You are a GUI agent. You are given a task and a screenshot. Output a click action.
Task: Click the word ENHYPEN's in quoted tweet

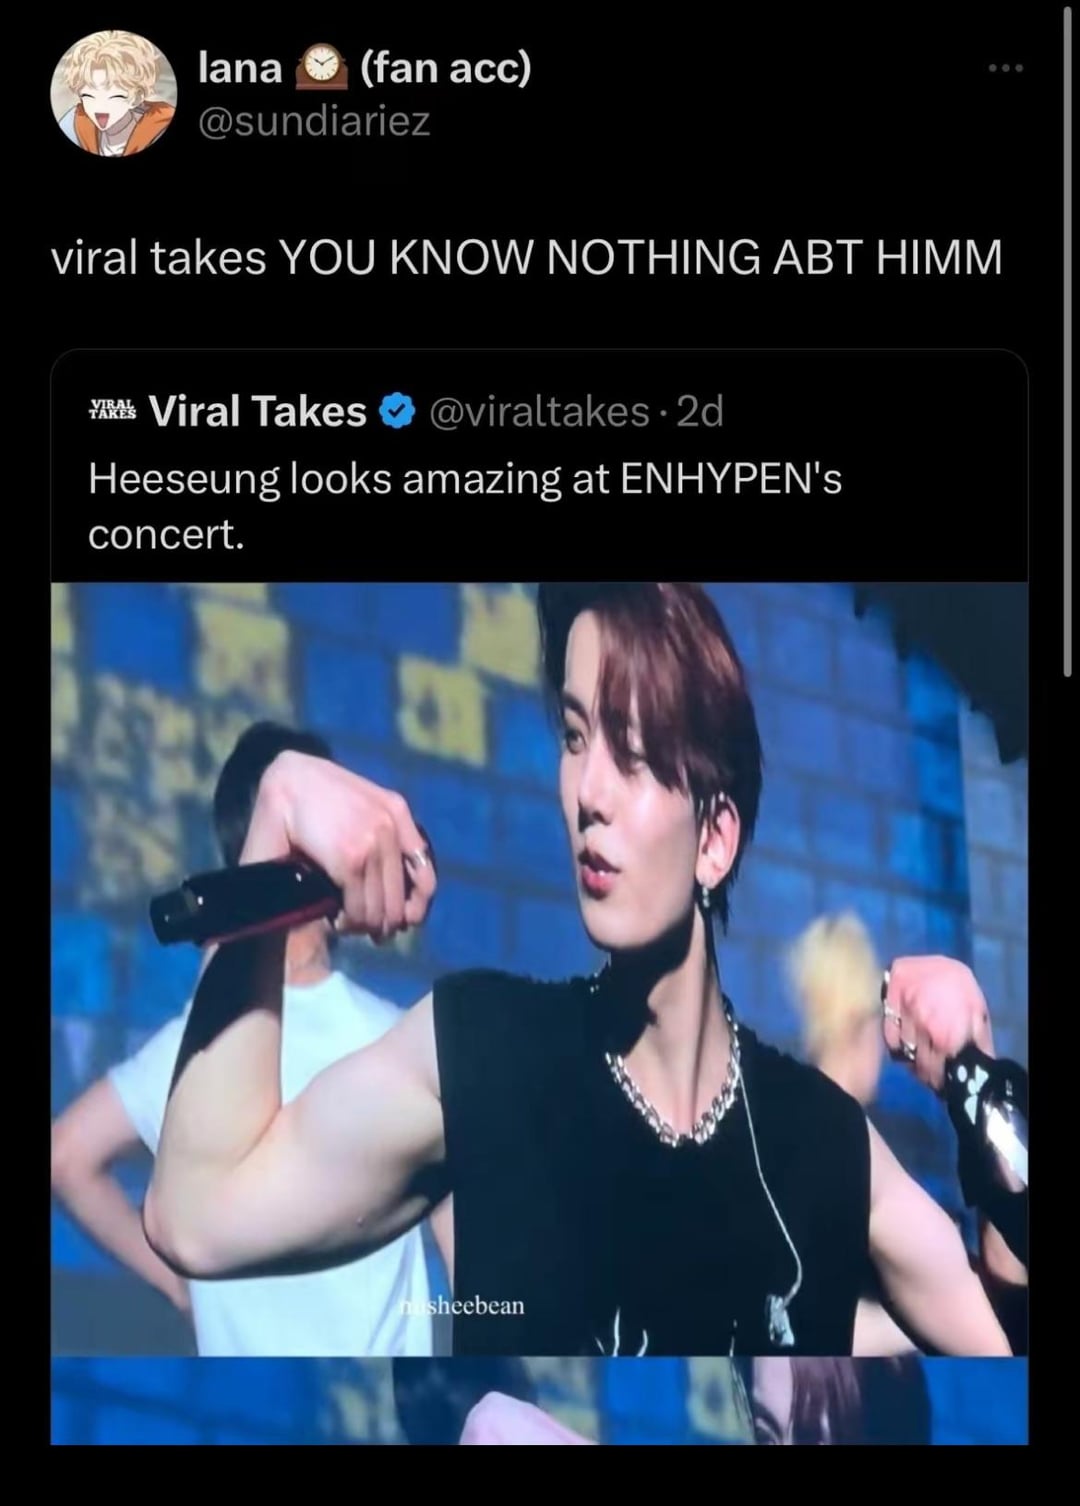pos(731,479)
